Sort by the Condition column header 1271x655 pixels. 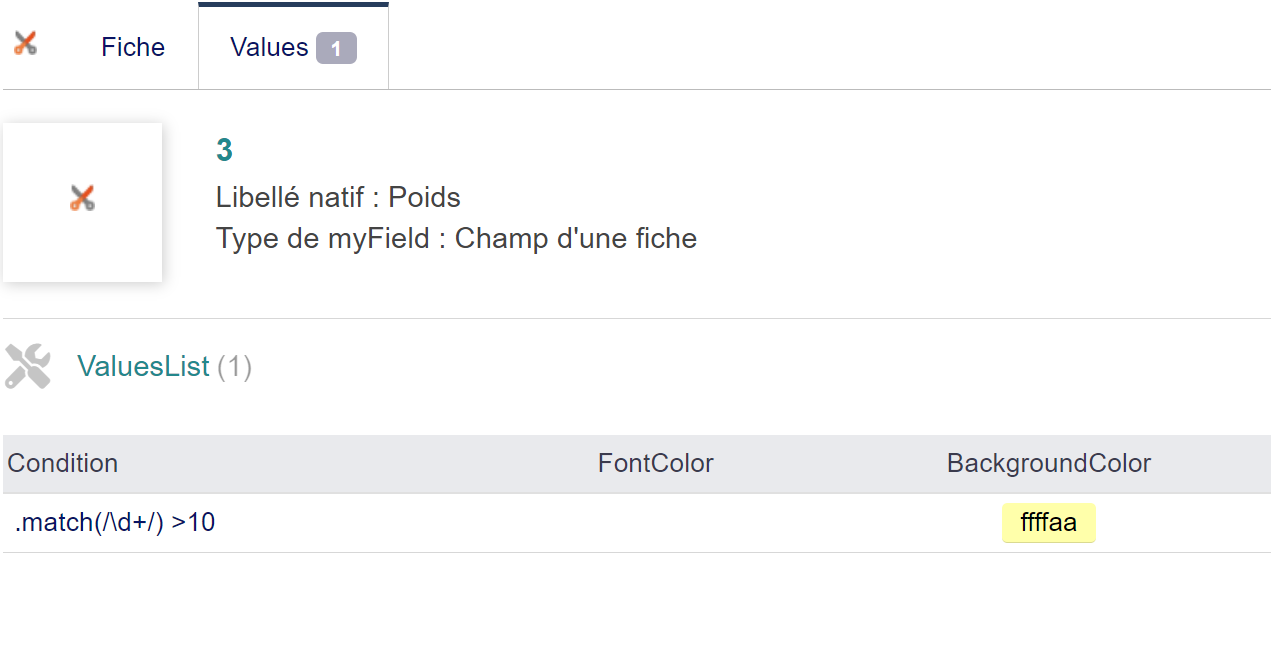pyautogui.click(x=63, y=463)
